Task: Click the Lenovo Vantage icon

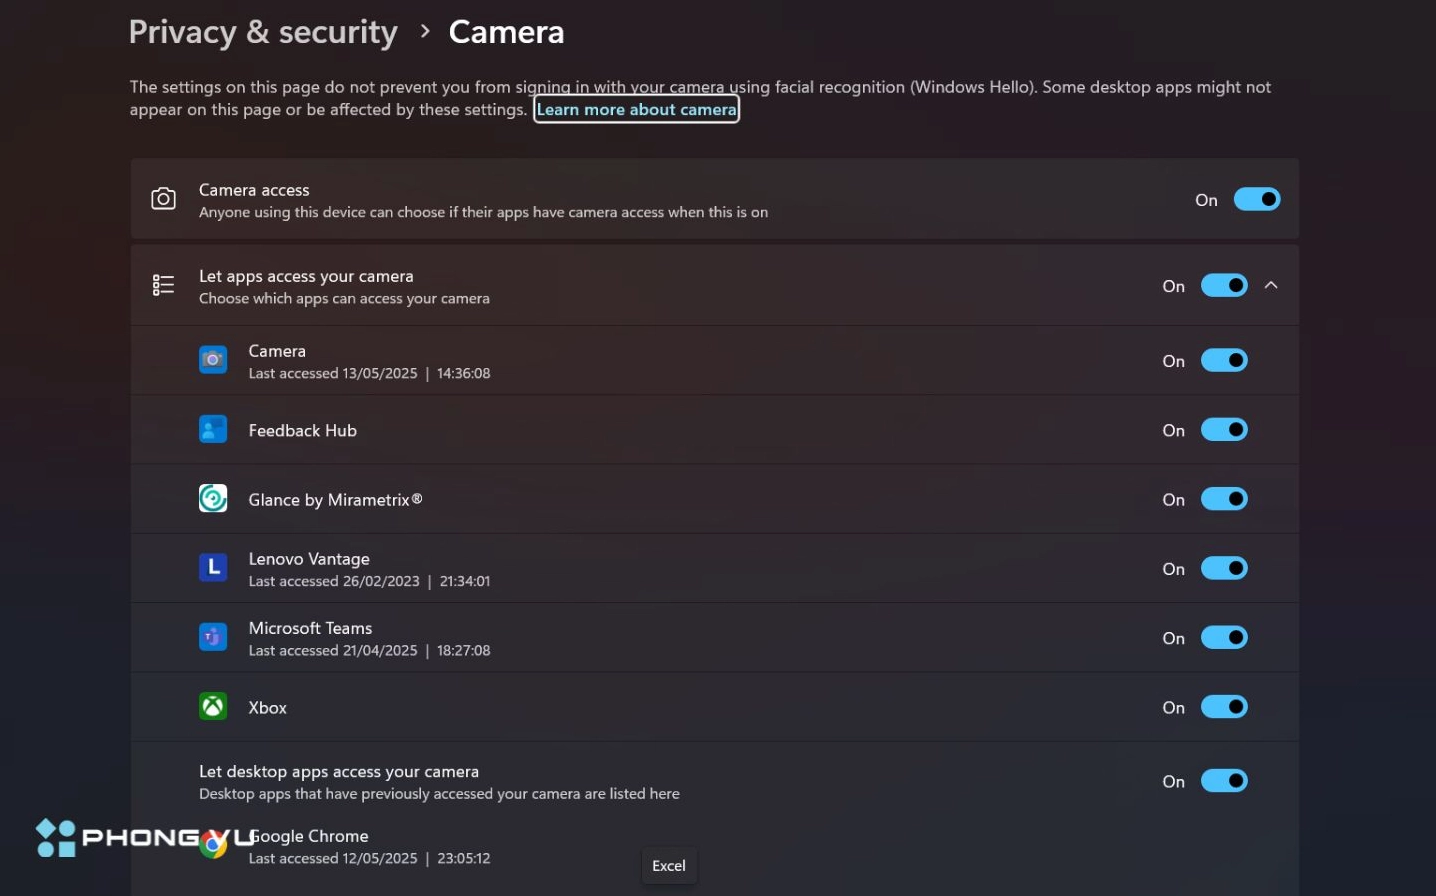Action: pyautogui.click(x=213, y=567)
